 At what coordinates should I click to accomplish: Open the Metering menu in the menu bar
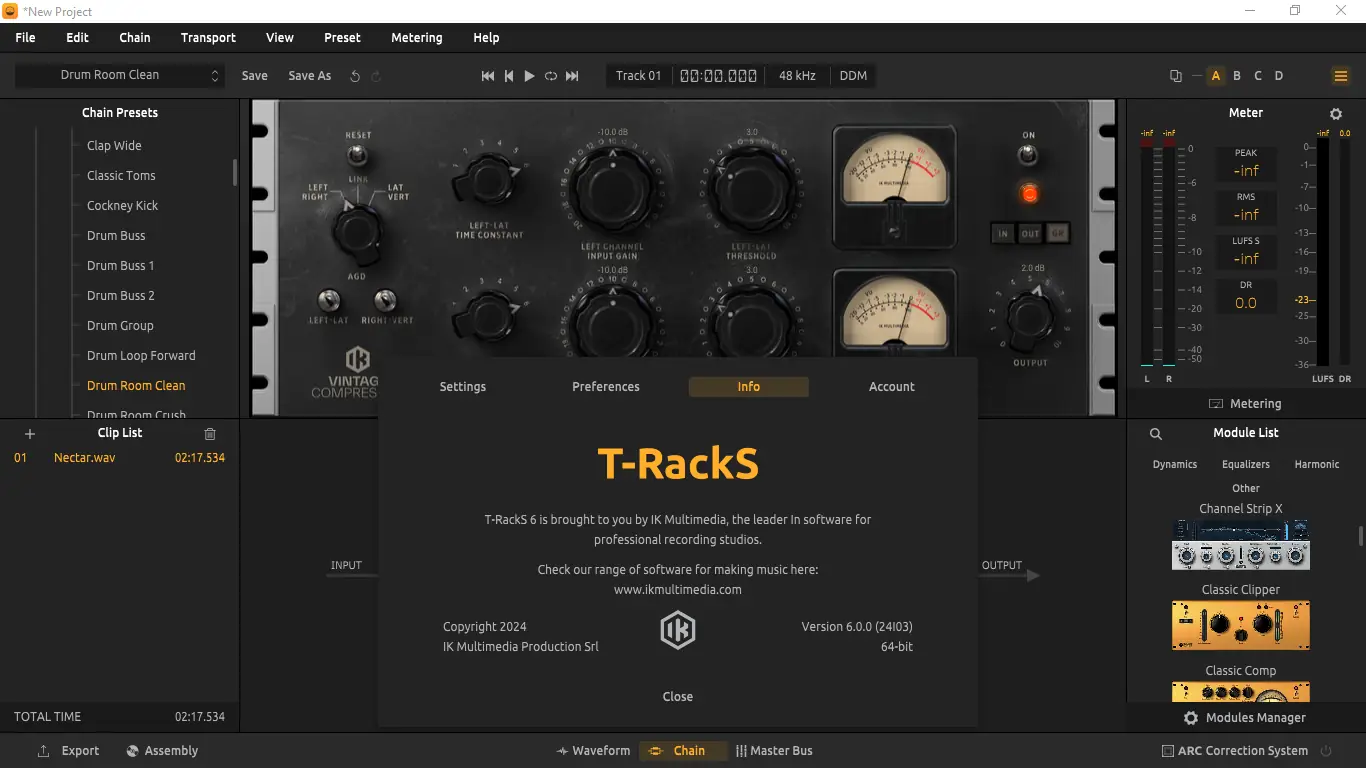416,37
